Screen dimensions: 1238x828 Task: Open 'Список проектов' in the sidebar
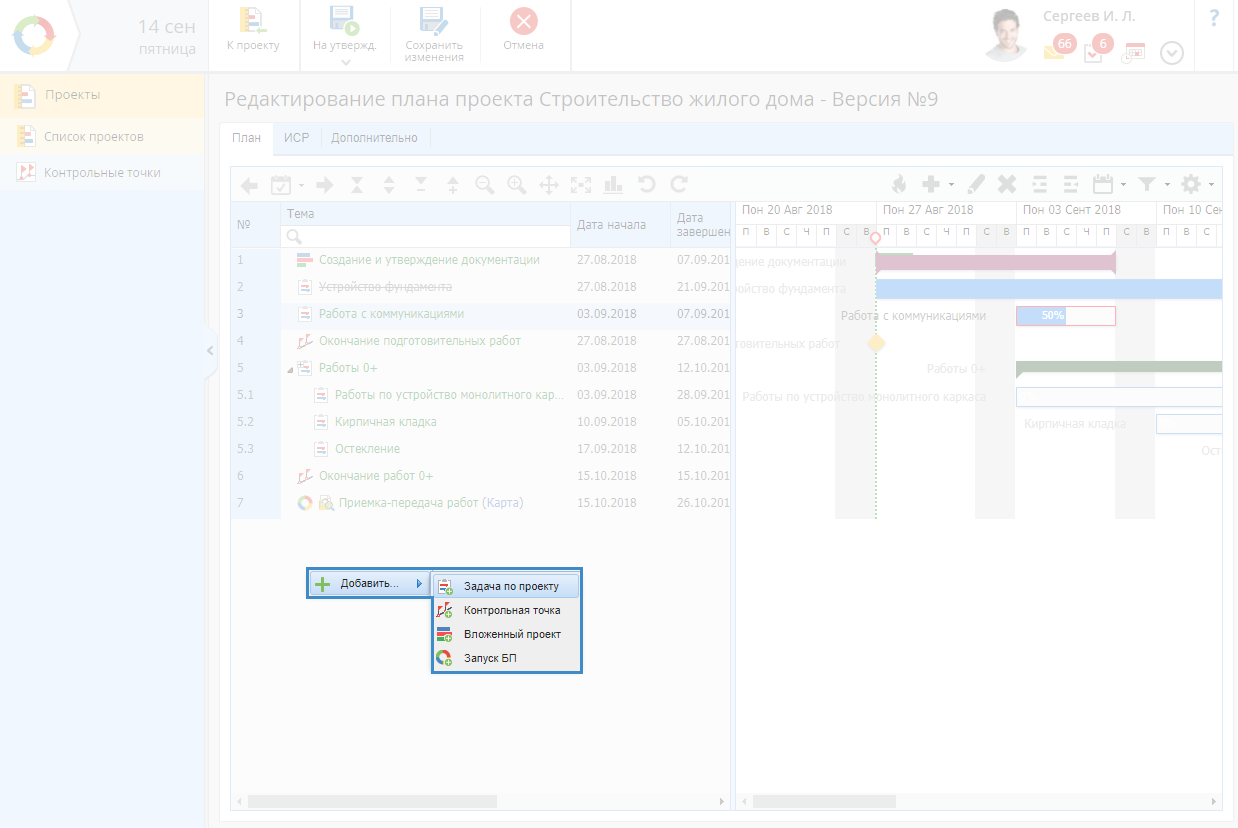[x=94, y=137]
